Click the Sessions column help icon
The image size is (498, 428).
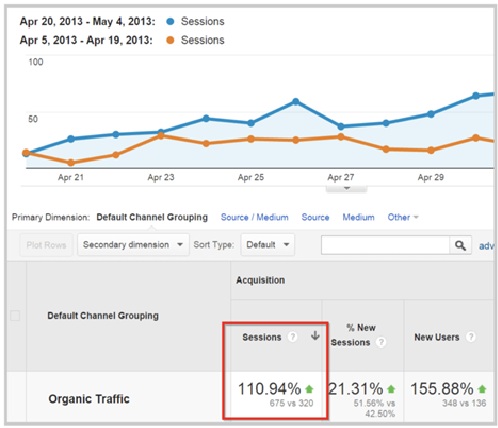click(x=292, y=337)
